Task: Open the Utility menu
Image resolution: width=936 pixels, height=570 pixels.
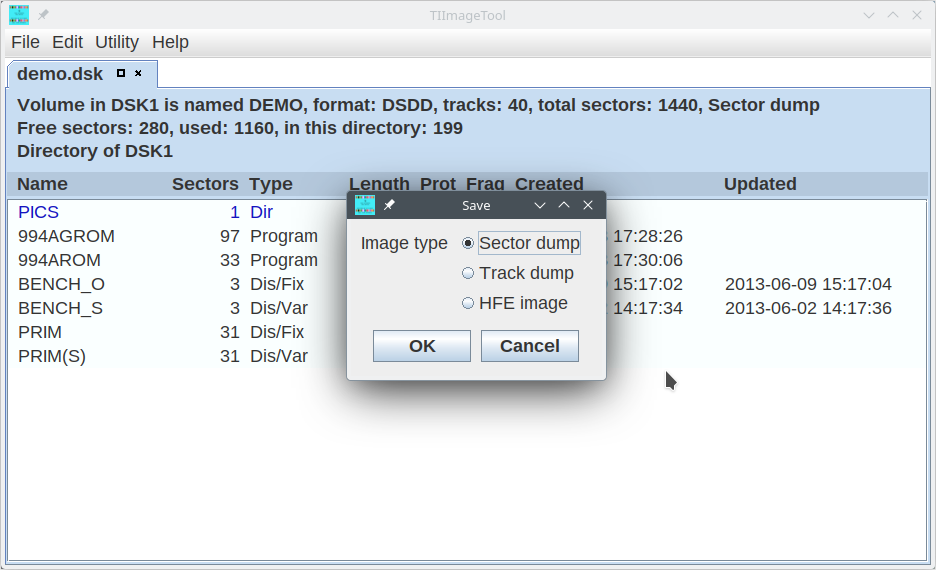Action: coord(117,42)
